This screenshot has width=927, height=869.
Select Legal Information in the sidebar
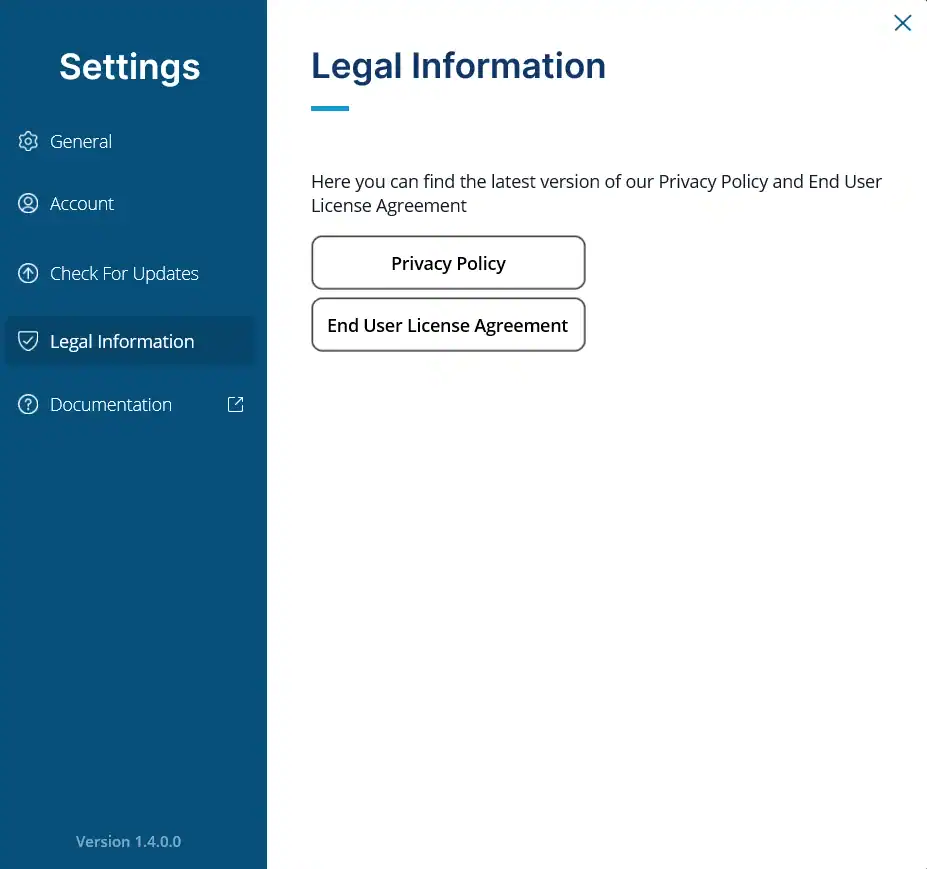122,341
